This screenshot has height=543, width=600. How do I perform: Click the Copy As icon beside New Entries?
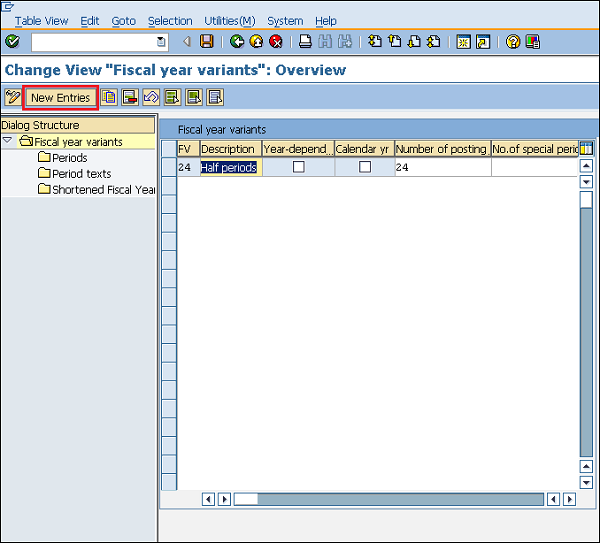tap(108, 97)
